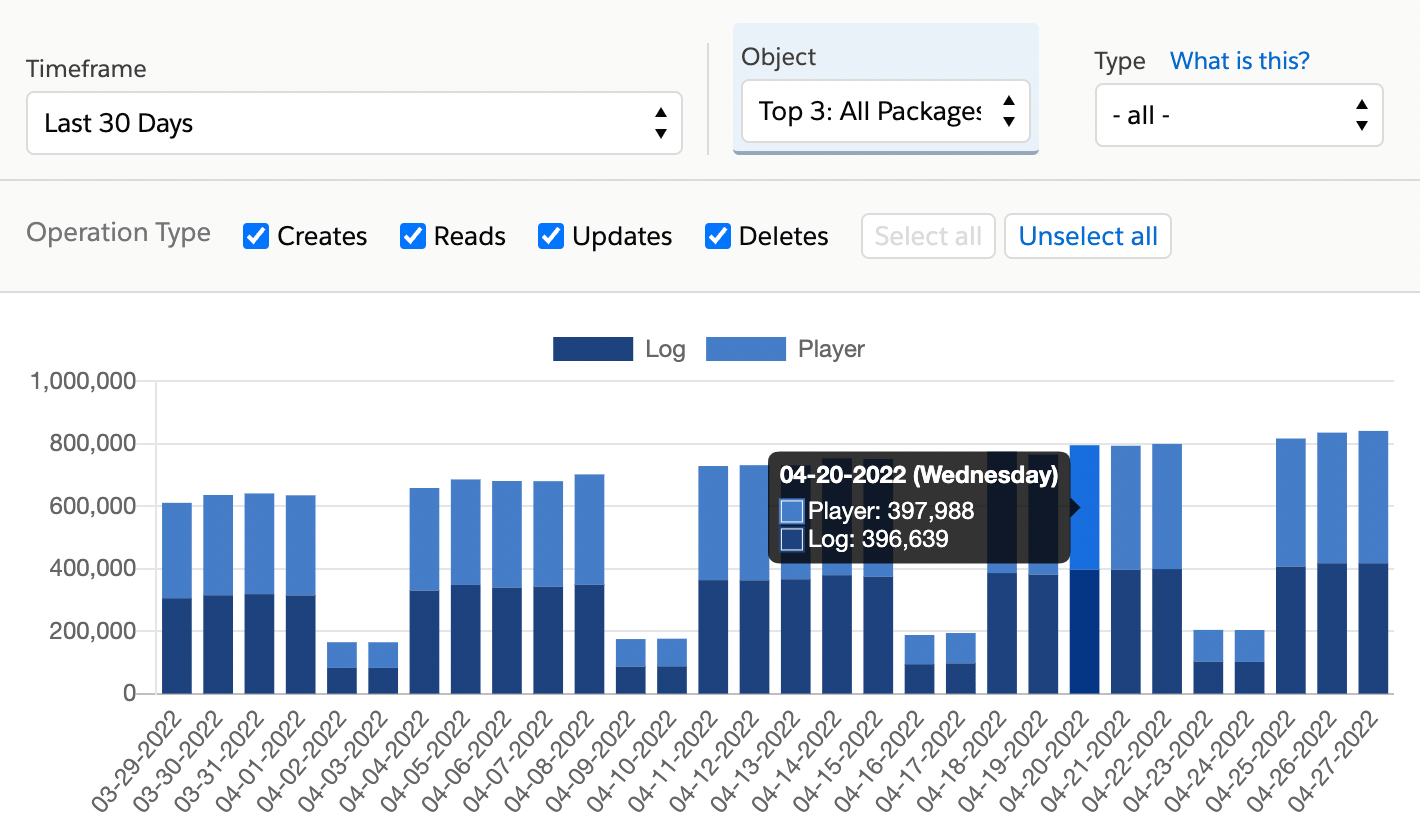
Task: Click the 200,000 y-axis label
Action: pos(91,631)
